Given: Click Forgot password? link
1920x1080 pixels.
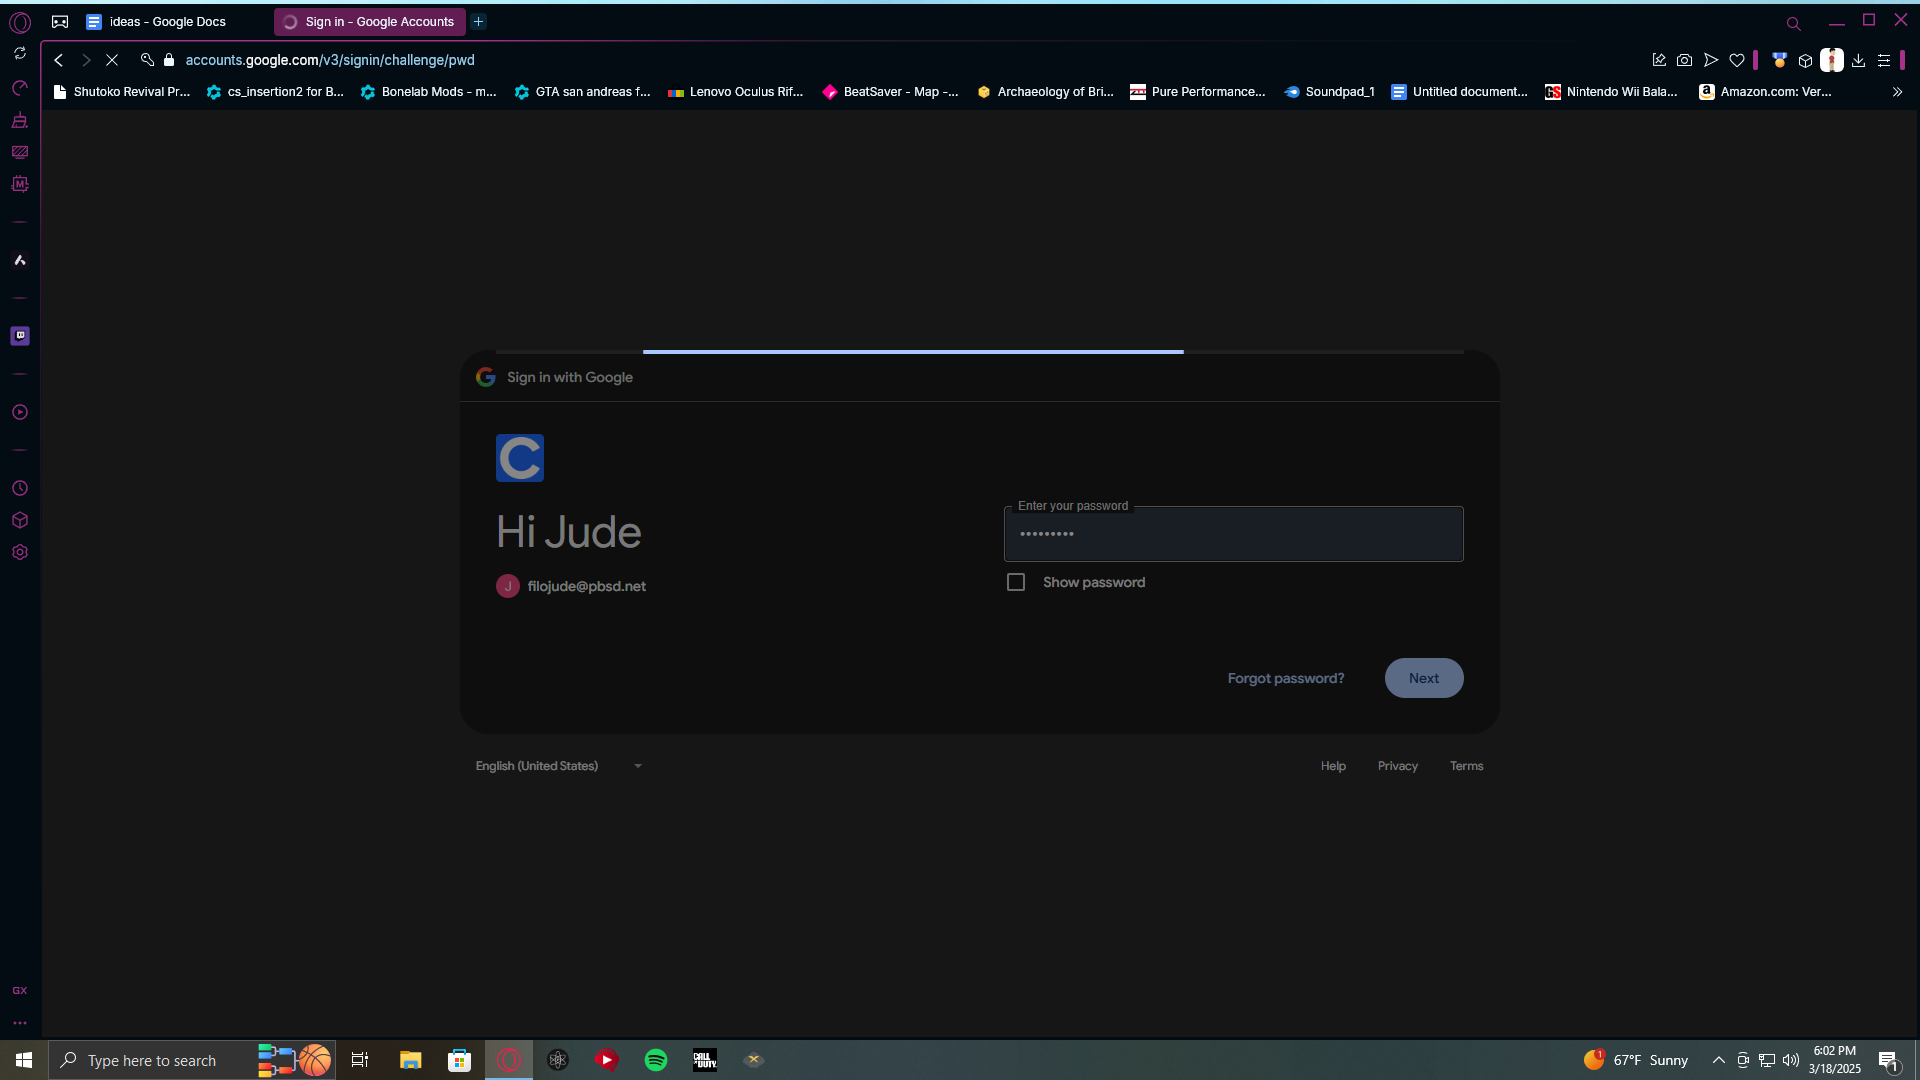Looking at the screenshot, I should click(1286, 678).
